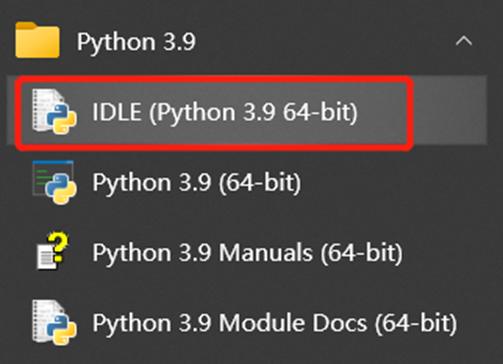This screenshot has height=364, width=503.
Task: Click the word Manuals in the list
Action: tap(265, 252)
